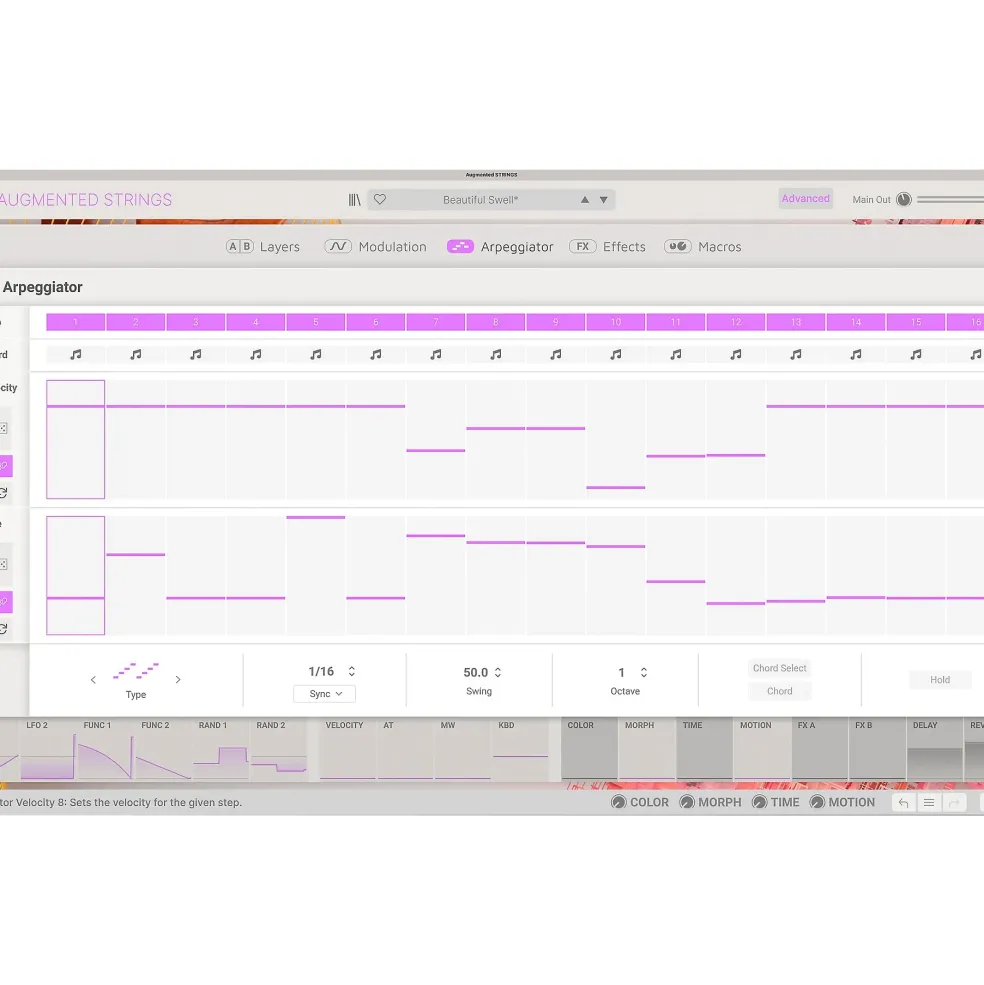Viewport: 984px width, 985px height.
Task: Open the history list icon in the bottom bar
Action: 929,802
